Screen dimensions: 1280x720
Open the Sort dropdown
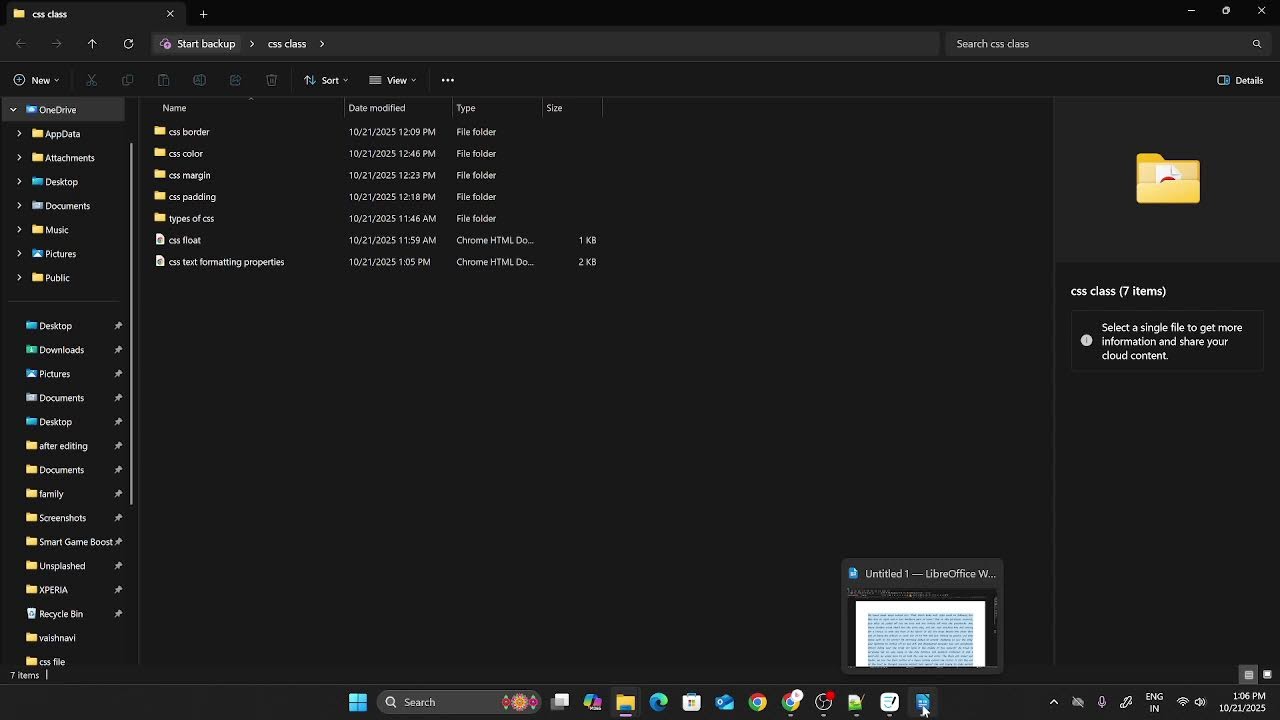click(326, 80)
